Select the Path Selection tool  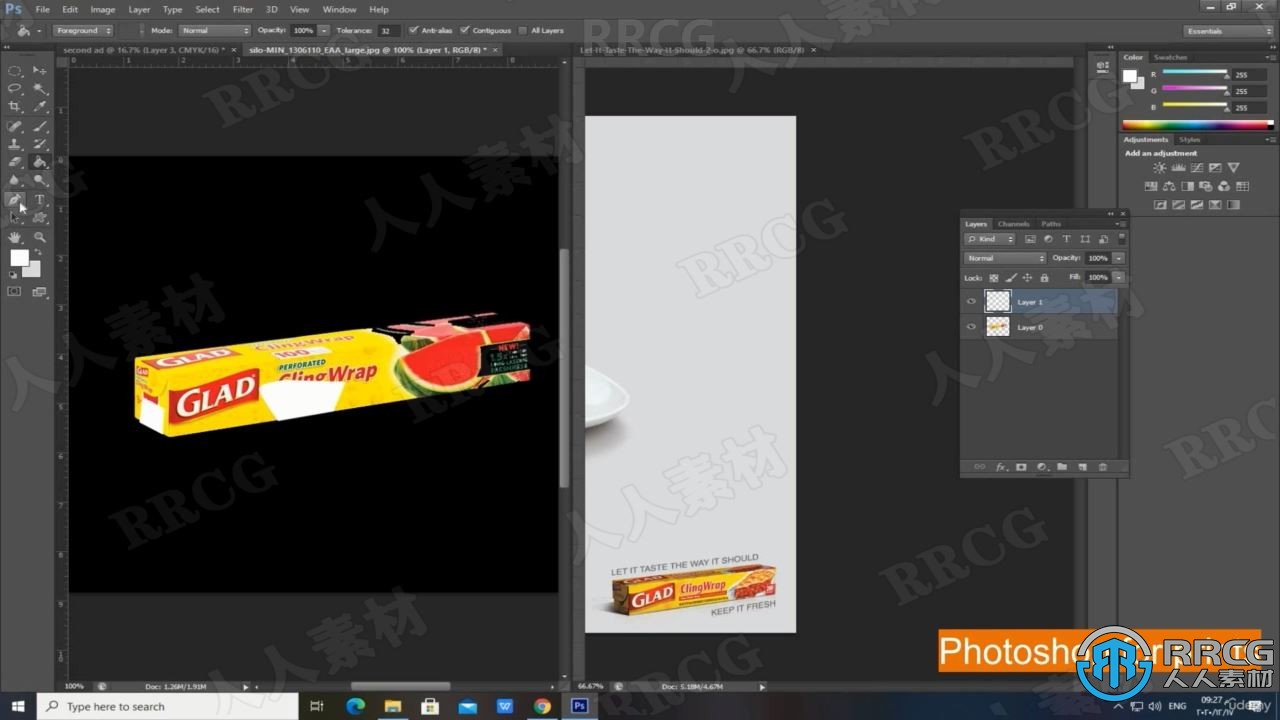[15, 218]
